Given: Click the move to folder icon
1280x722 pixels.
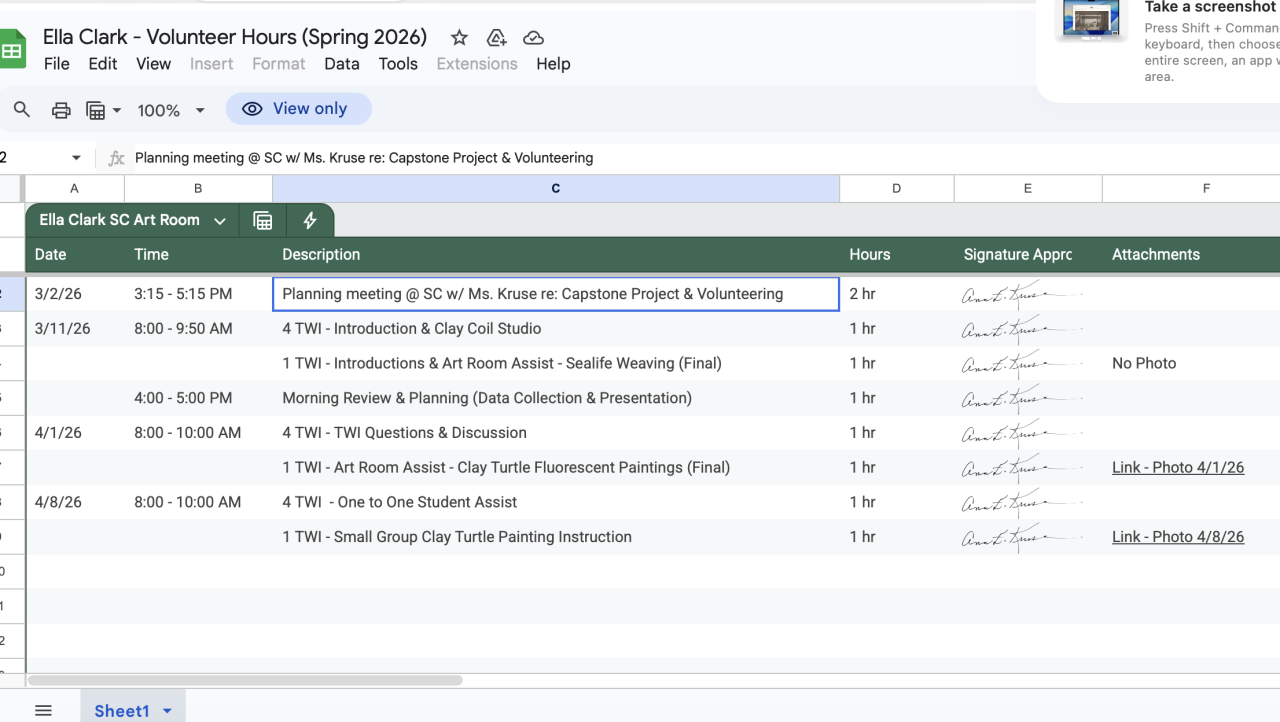Looking at the screenshot, I should click(496, 38).
